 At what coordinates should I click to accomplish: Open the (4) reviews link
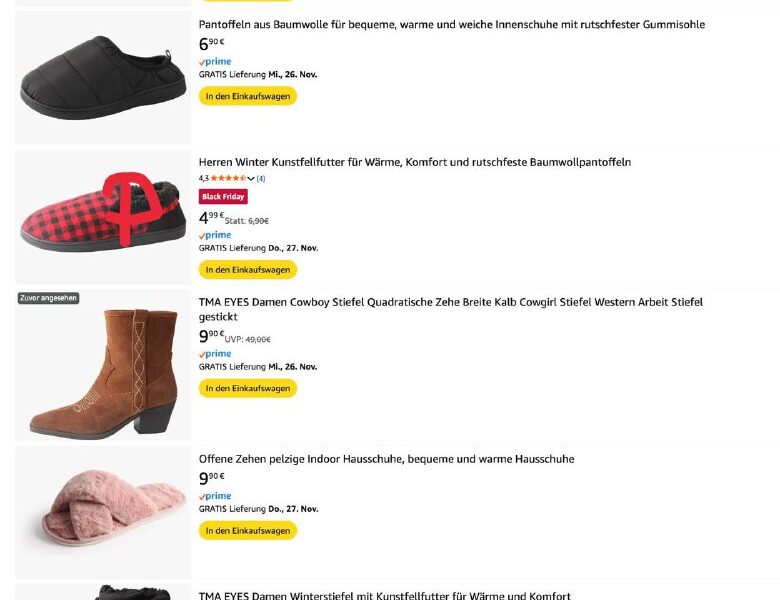click(261, 179)
